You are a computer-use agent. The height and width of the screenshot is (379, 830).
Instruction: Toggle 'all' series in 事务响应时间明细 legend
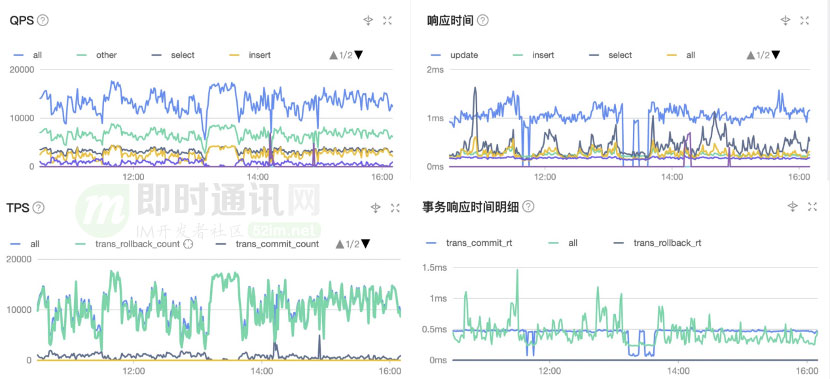[562, 243]
